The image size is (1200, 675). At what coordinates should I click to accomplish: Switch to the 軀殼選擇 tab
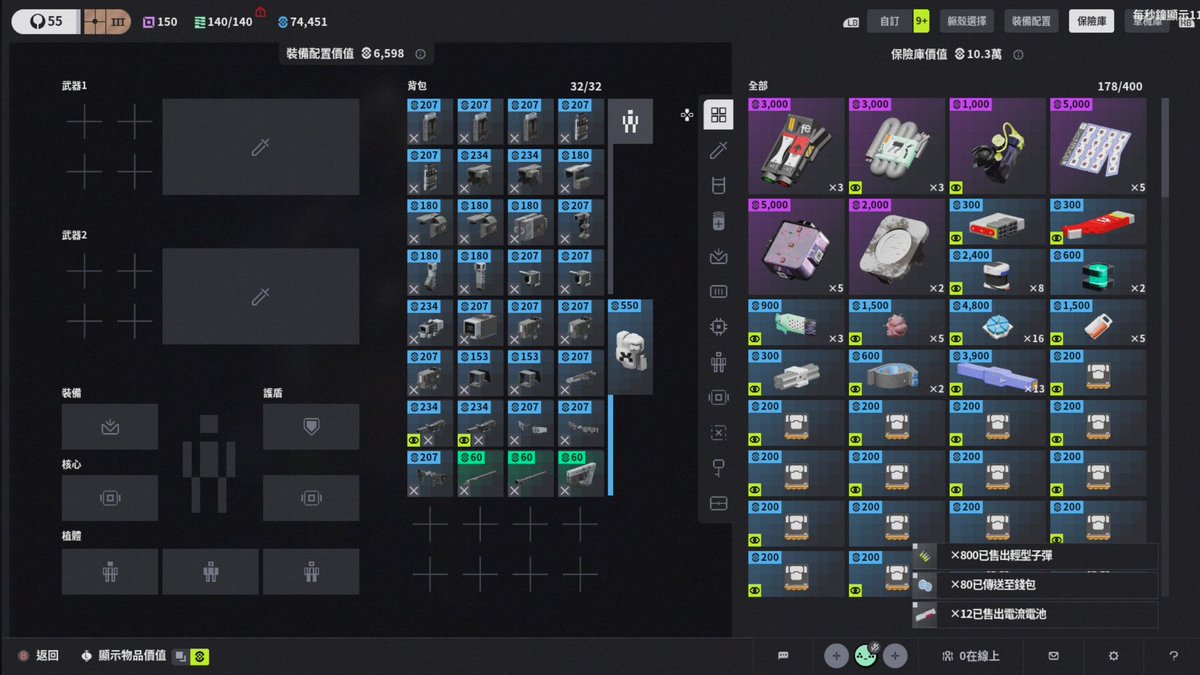tap(967, 21)
